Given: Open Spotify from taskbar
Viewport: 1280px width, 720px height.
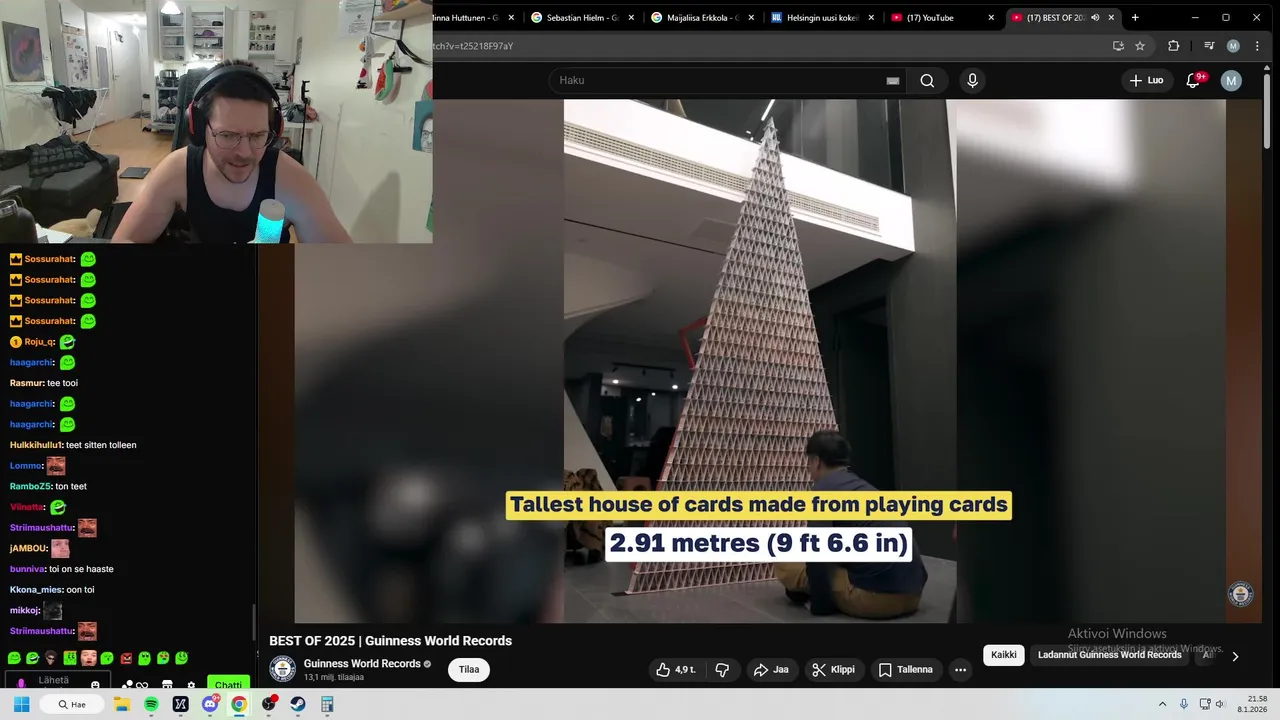Looking at the screenshot, I should [151, 704].
